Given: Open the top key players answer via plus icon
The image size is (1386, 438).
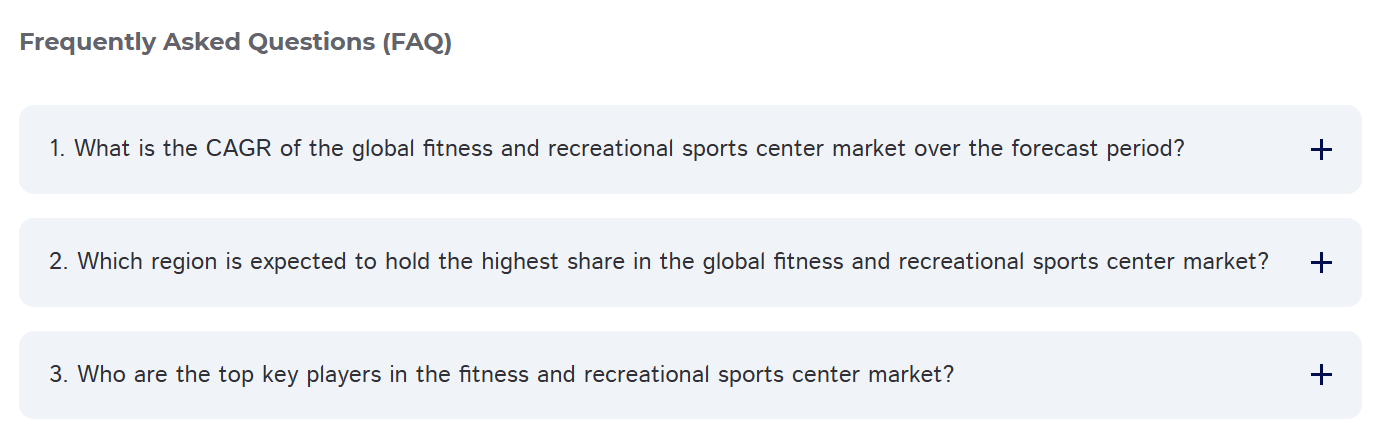Looking at the screenshot, I should (1321, 375).
